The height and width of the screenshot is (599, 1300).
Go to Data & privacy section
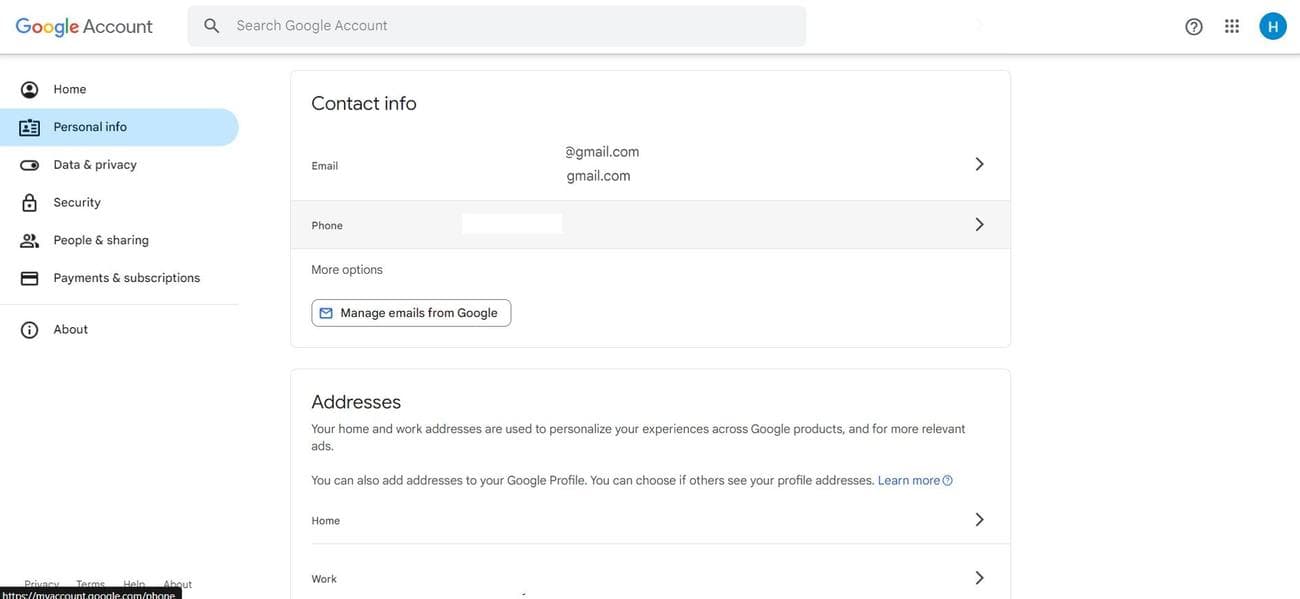95,165
